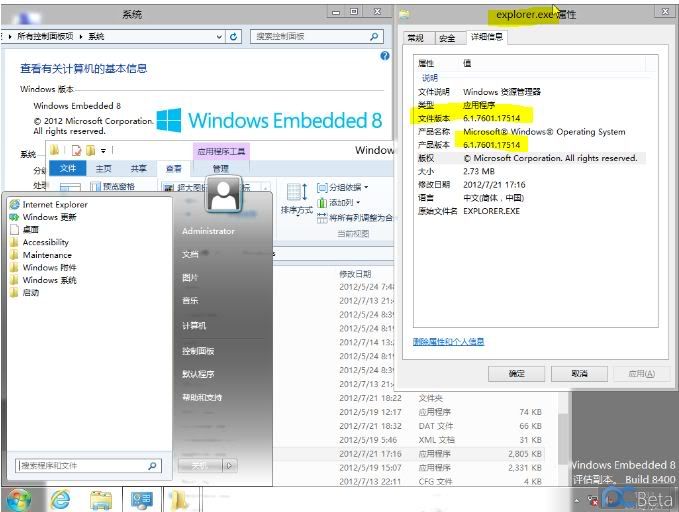Open 图片 in start menu
The height and width of the screenshot is (512, 679).
(x=190, y=277)
